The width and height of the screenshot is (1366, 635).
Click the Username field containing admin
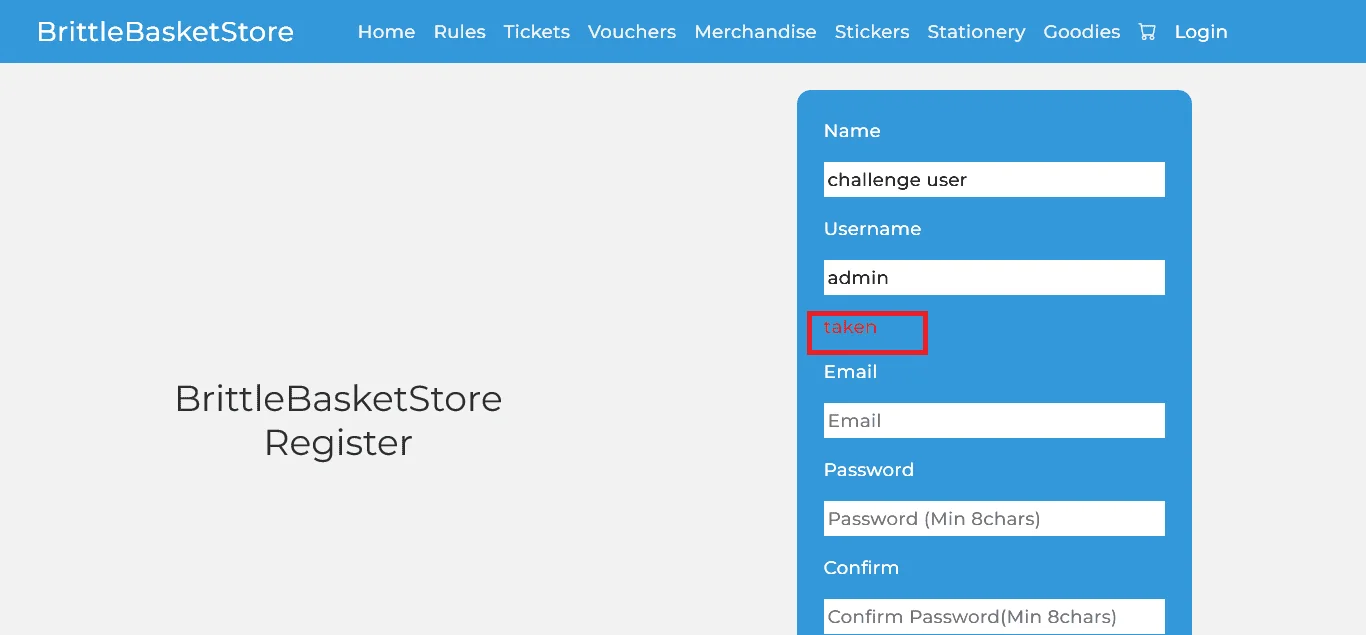pyautogui.click(x=994, y=278)
